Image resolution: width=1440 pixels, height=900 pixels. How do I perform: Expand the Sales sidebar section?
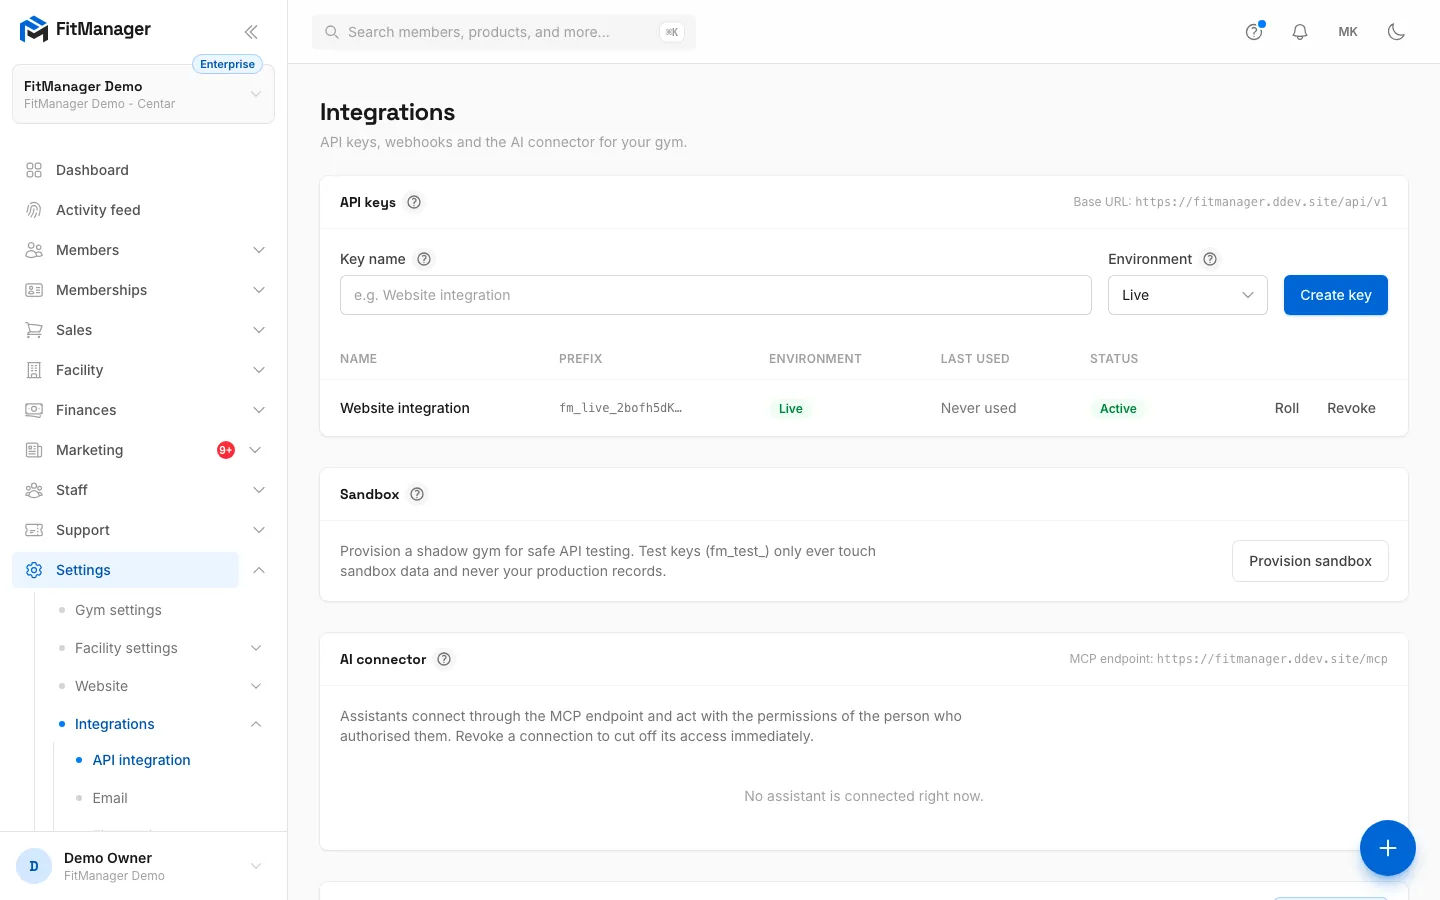pyautogui.click(x=259, y=330)
